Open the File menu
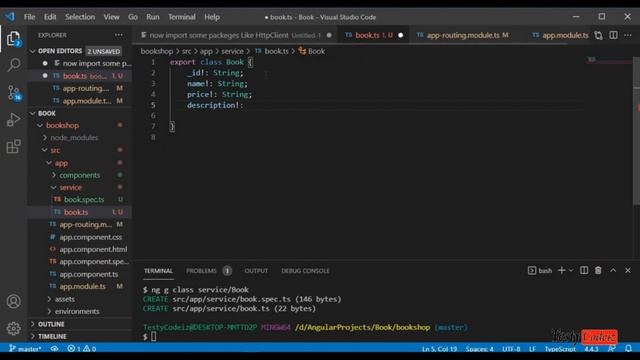The width and height of the screenshot is (640, 360). click(29, 17)
